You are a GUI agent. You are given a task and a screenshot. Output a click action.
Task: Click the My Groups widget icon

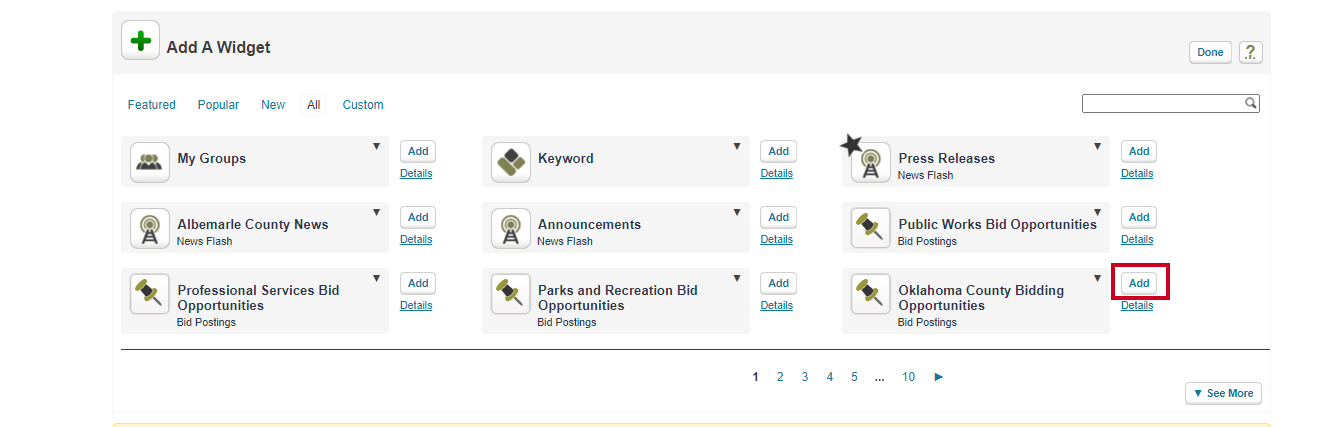150,161
